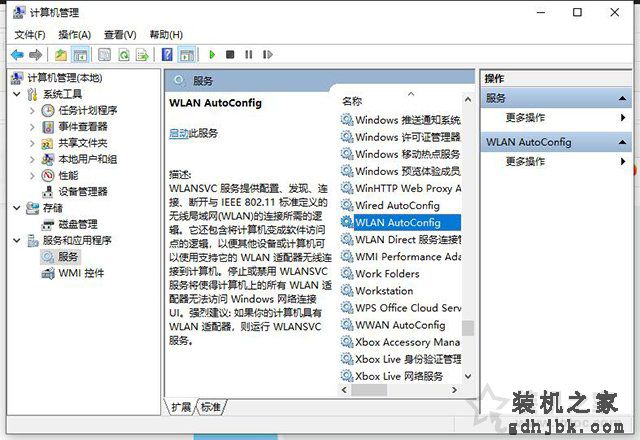Open the 帮助(H) menu
Image resolution: width=640 pixels, height=440 pixels.
point(166,35)
